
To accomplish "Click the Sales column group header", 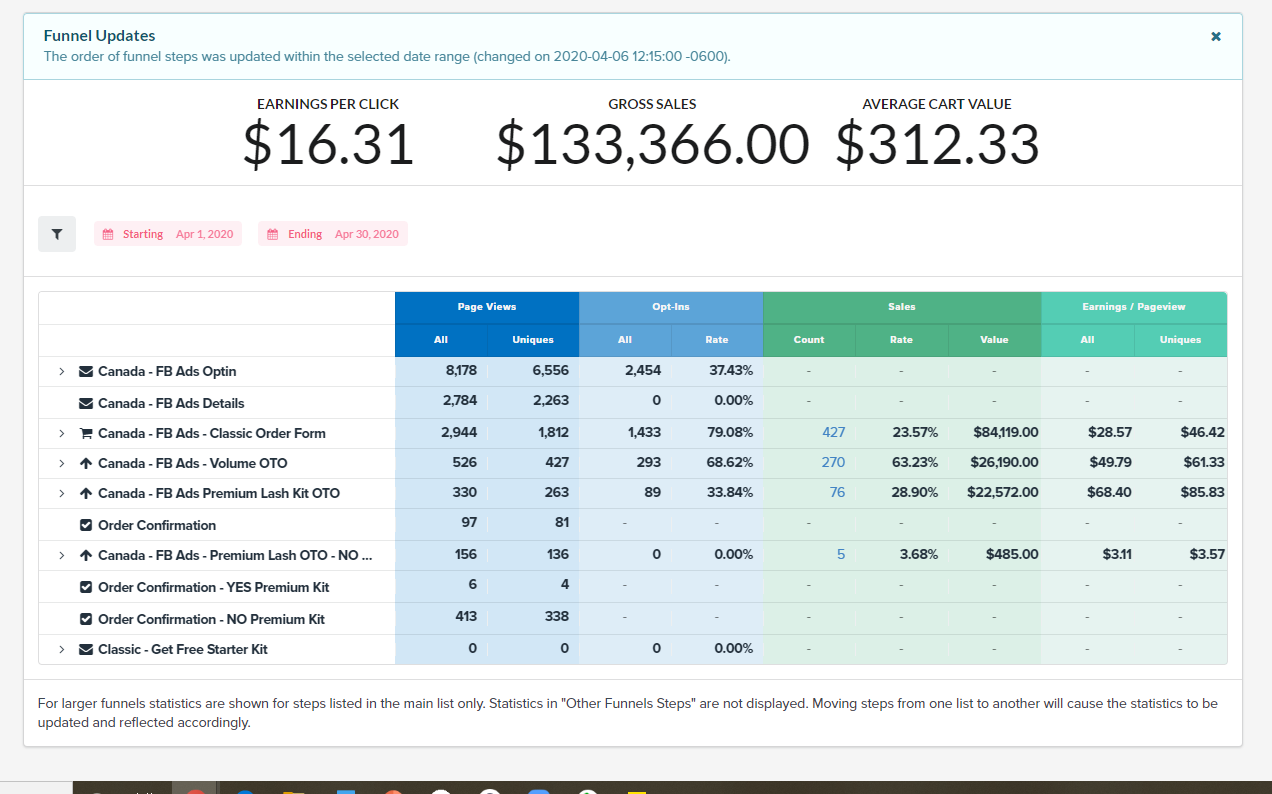I will pos(901,307).
